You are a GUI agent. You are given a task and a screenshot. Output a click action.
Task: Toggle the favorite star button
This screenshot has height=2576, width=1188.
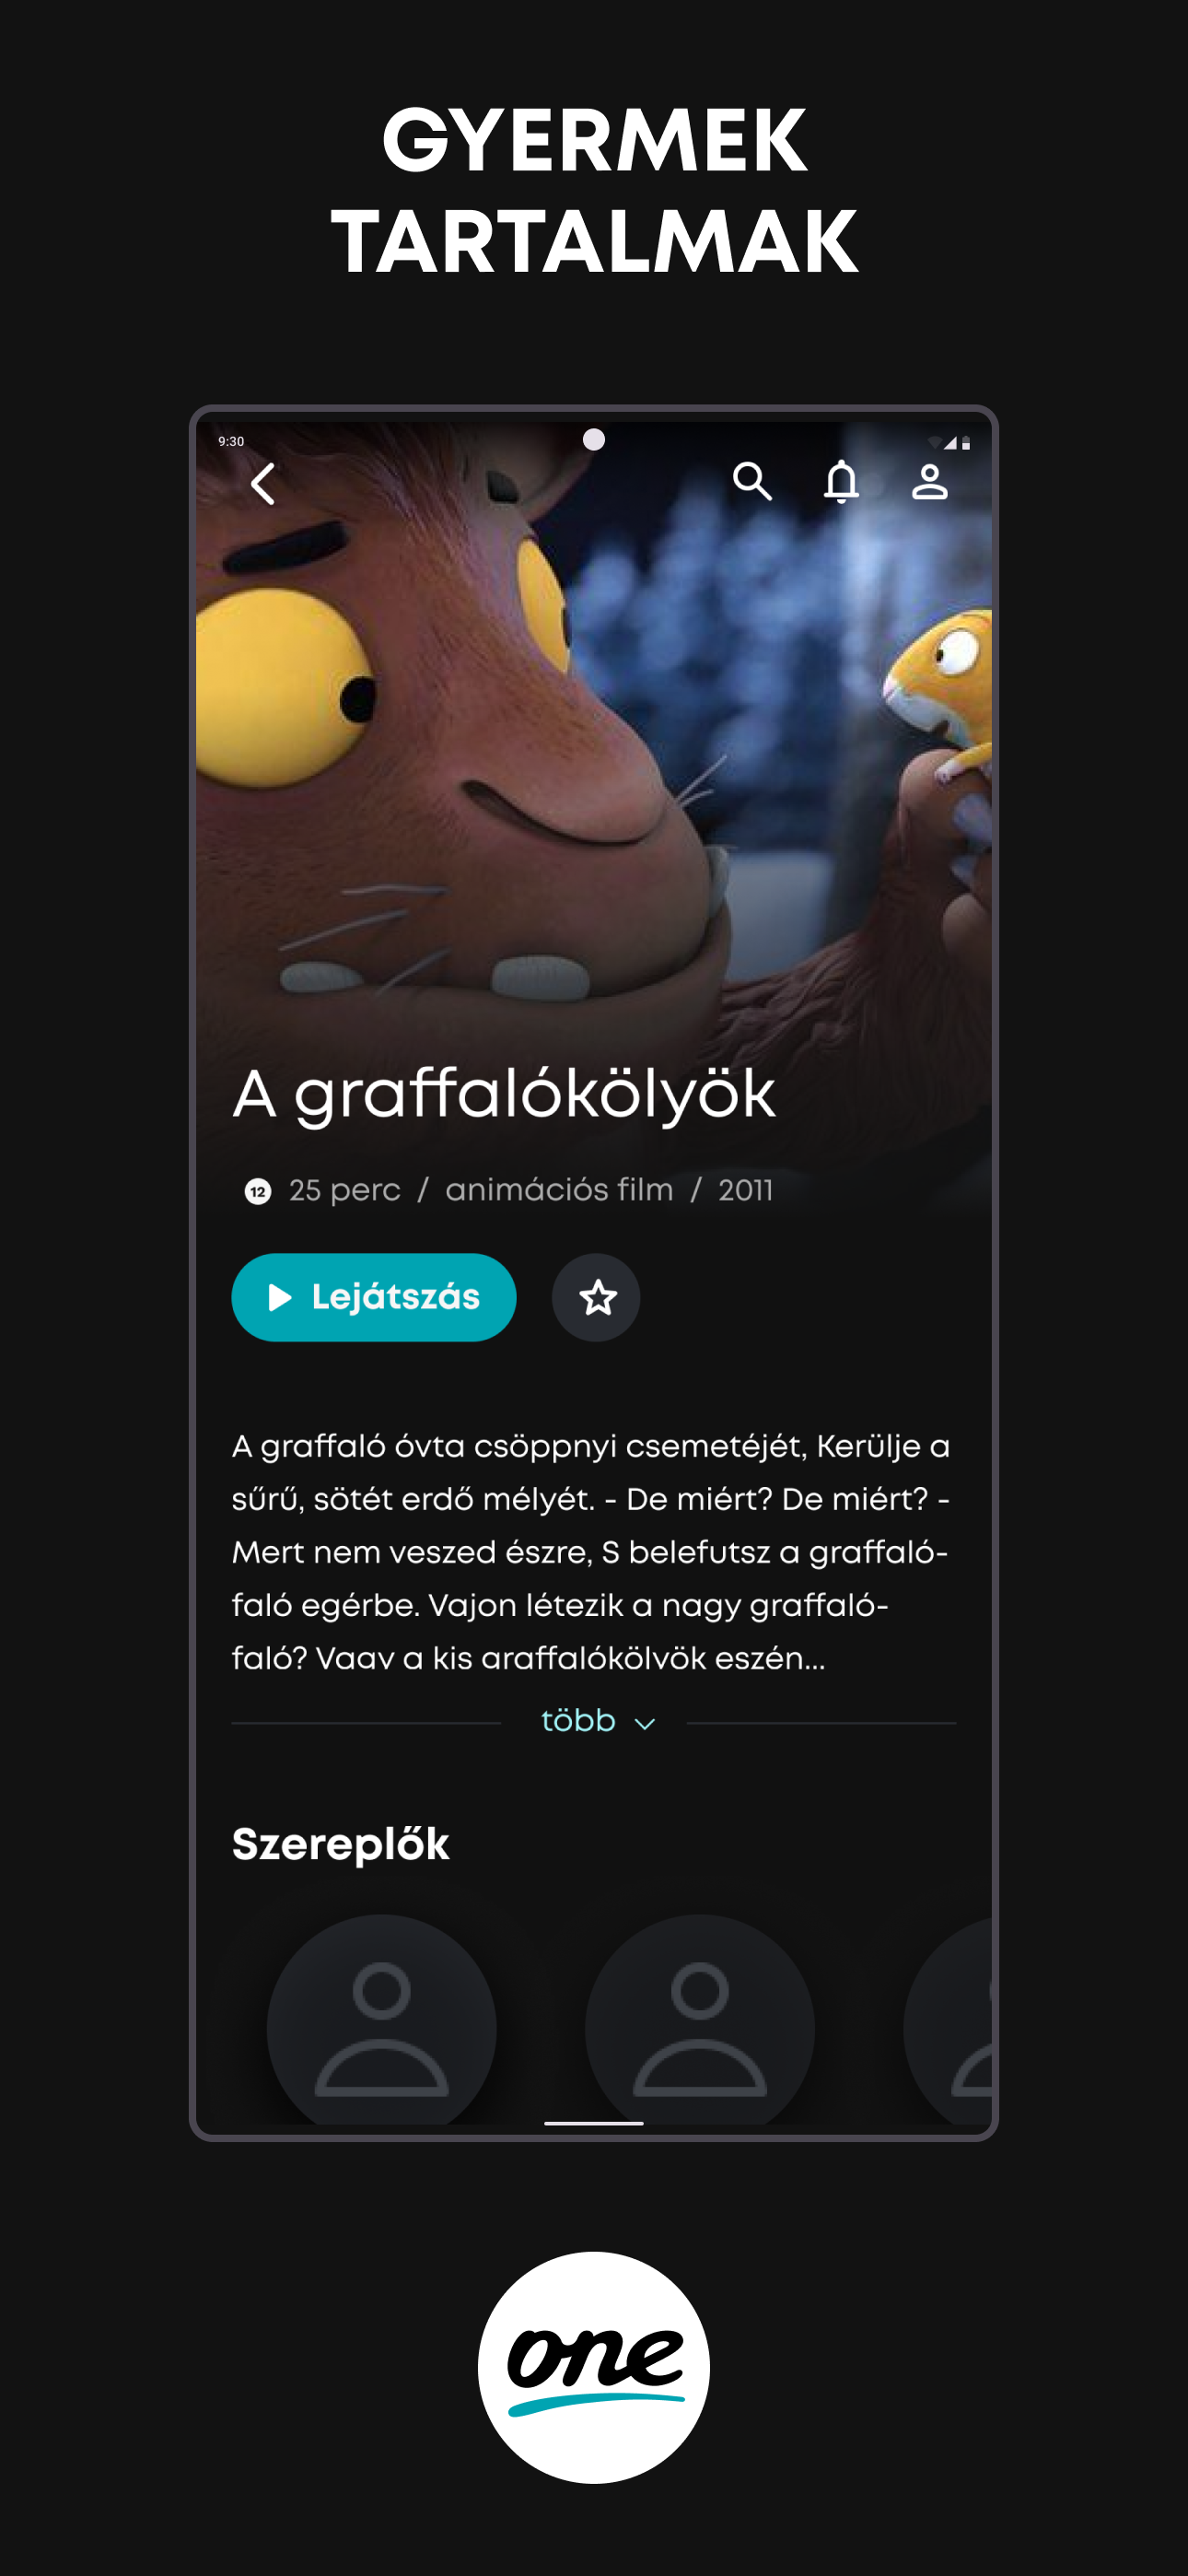(596, 1297)
